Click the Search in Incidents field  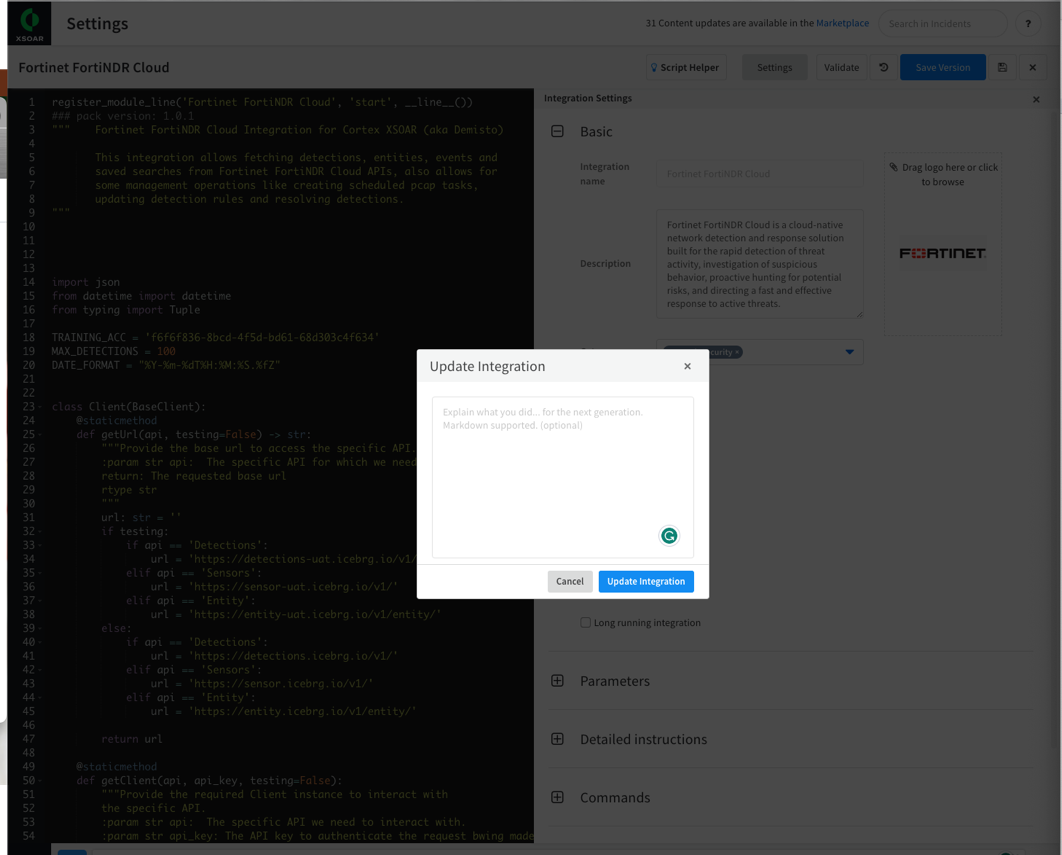point(941,23)
